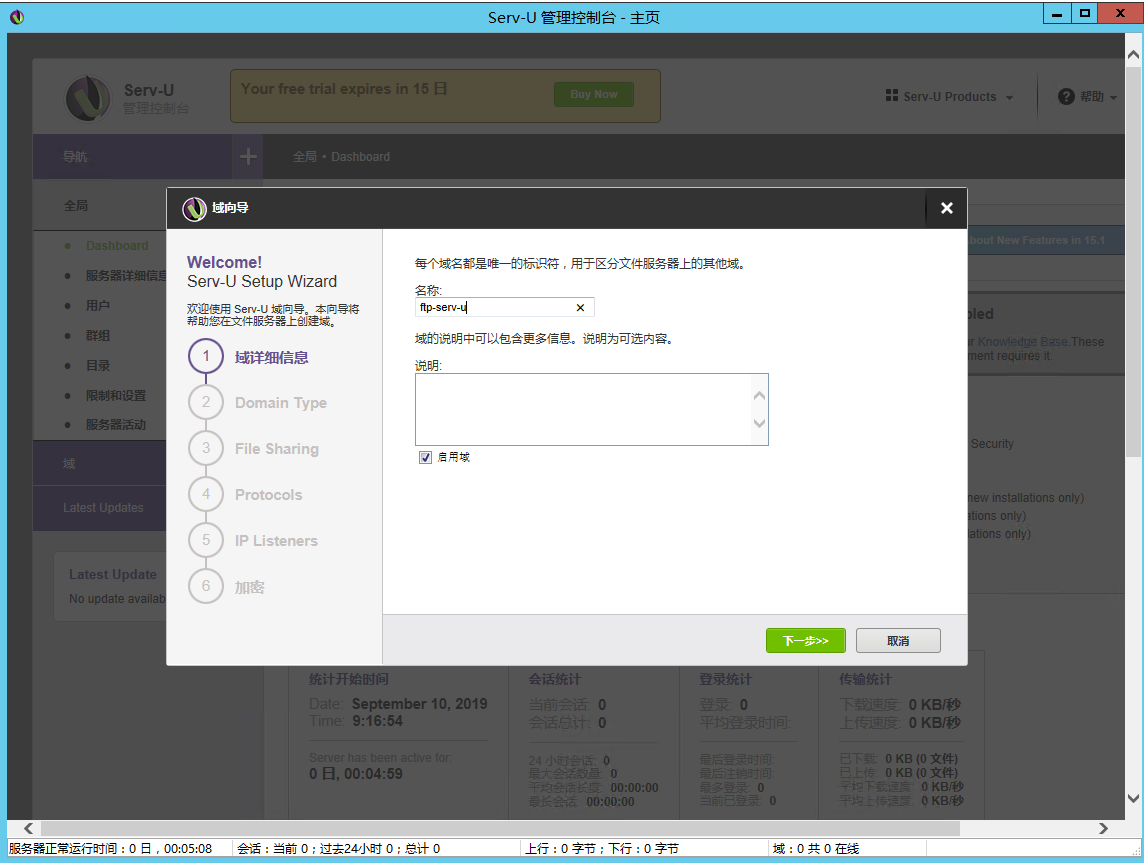
Task: Click the help question mark icon
Action: pyautogui.click(x=1066, y=96)
